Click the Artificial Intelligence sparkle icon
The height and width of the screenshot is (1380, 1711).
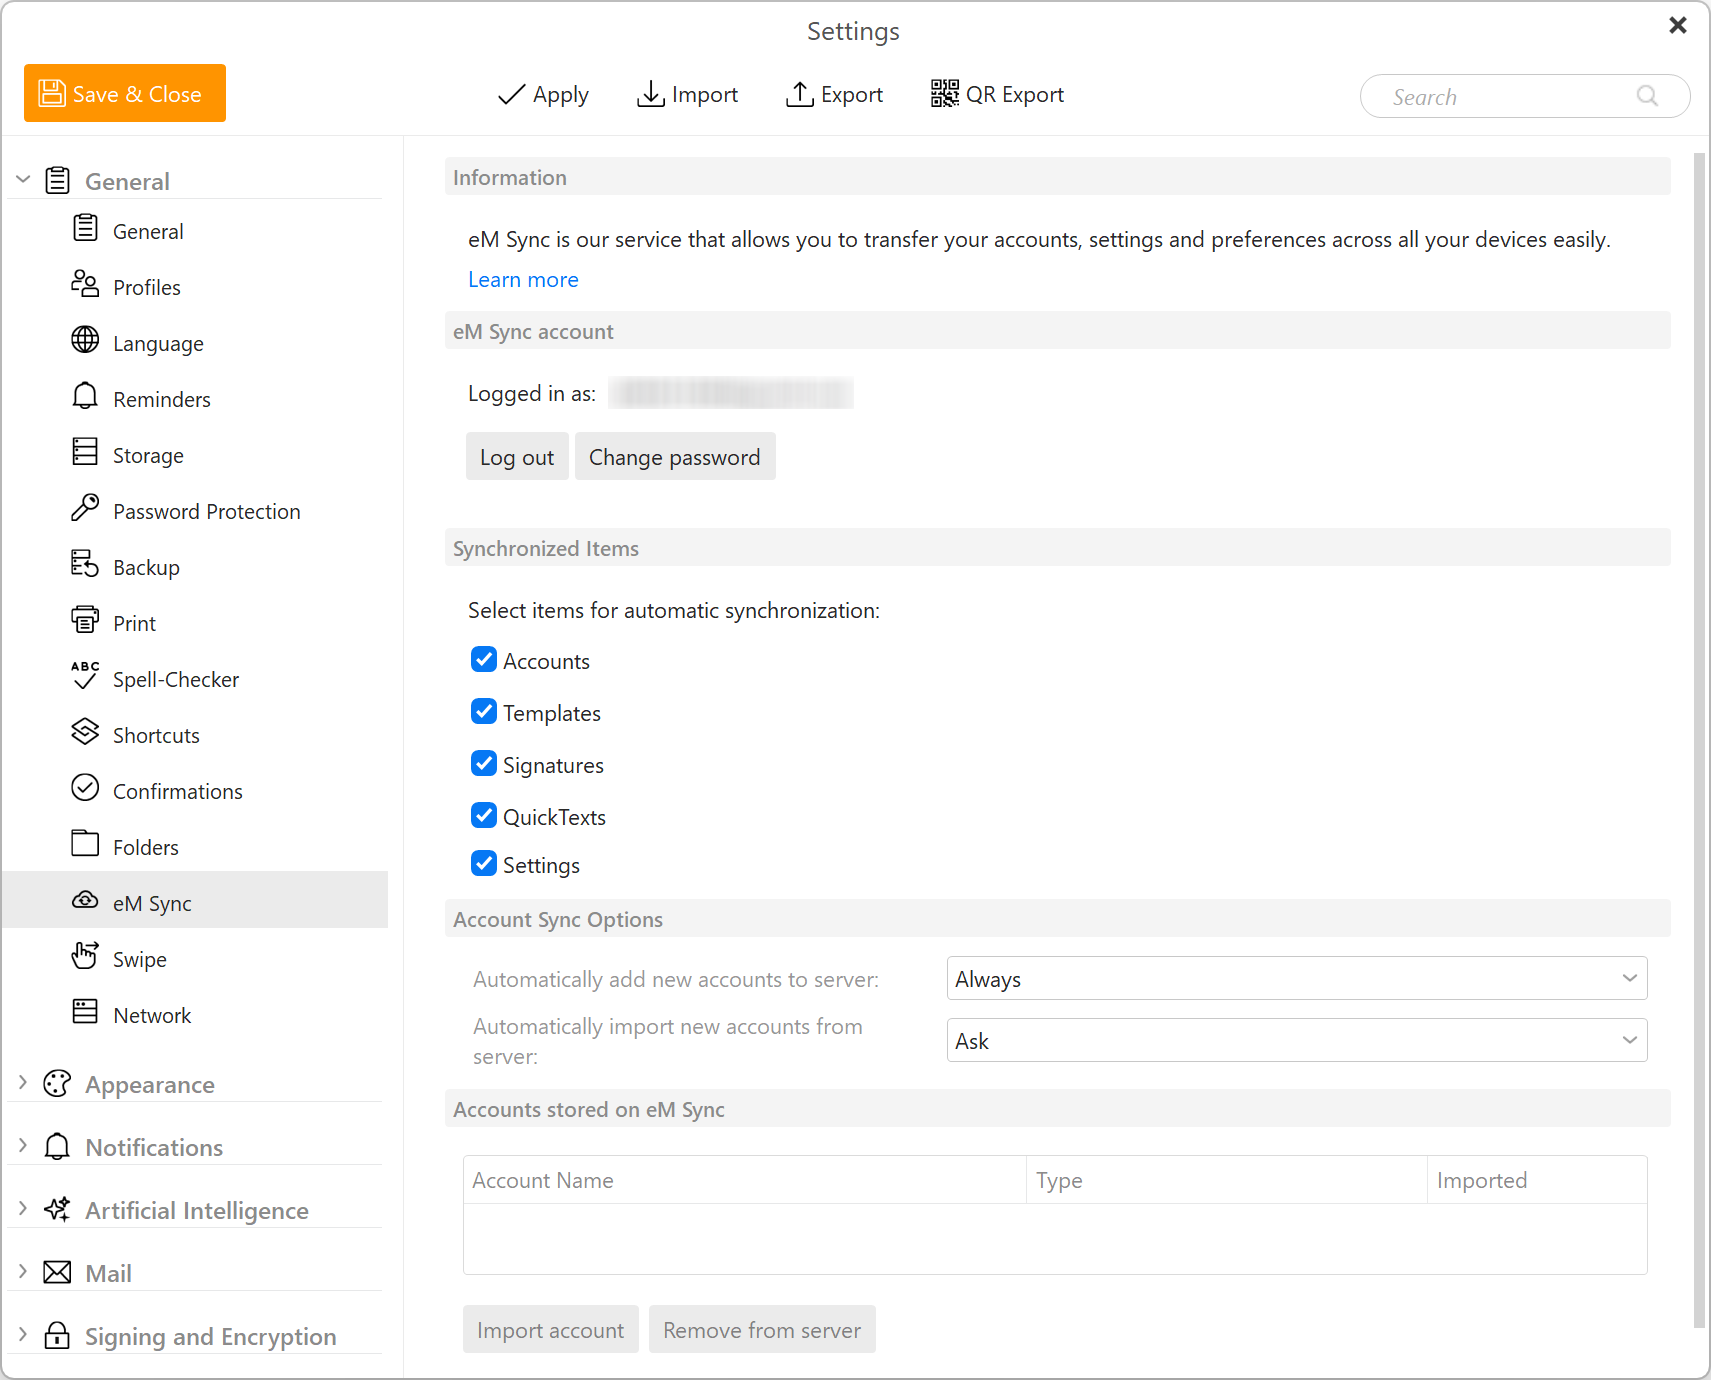[x=57, y=1210]
